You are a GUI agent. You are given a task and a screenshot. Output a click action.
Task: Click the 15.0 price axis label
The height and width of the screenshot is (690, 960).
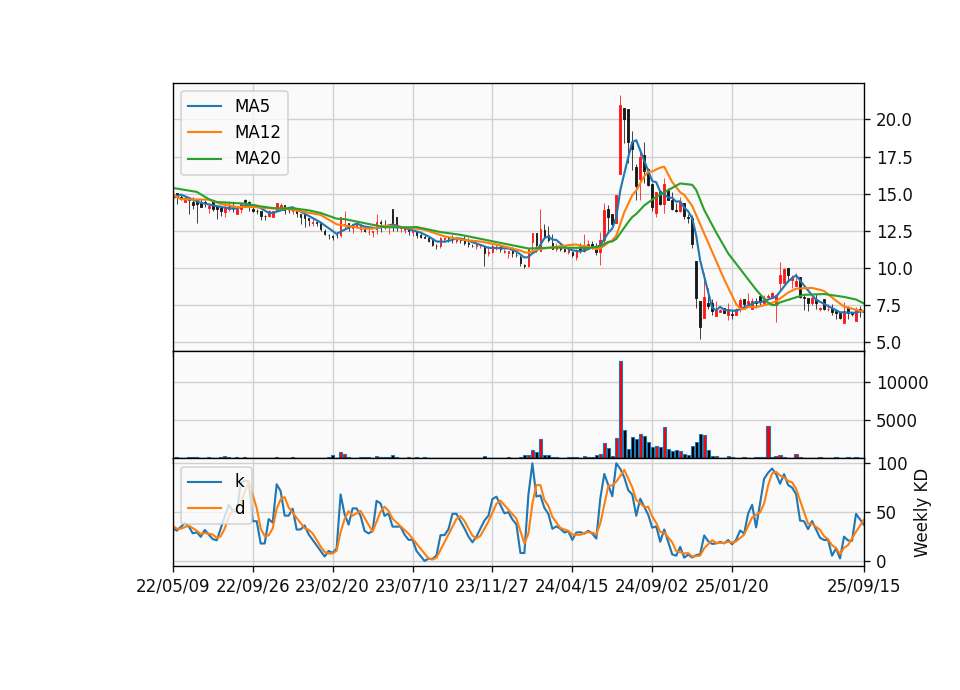point(894,195)
